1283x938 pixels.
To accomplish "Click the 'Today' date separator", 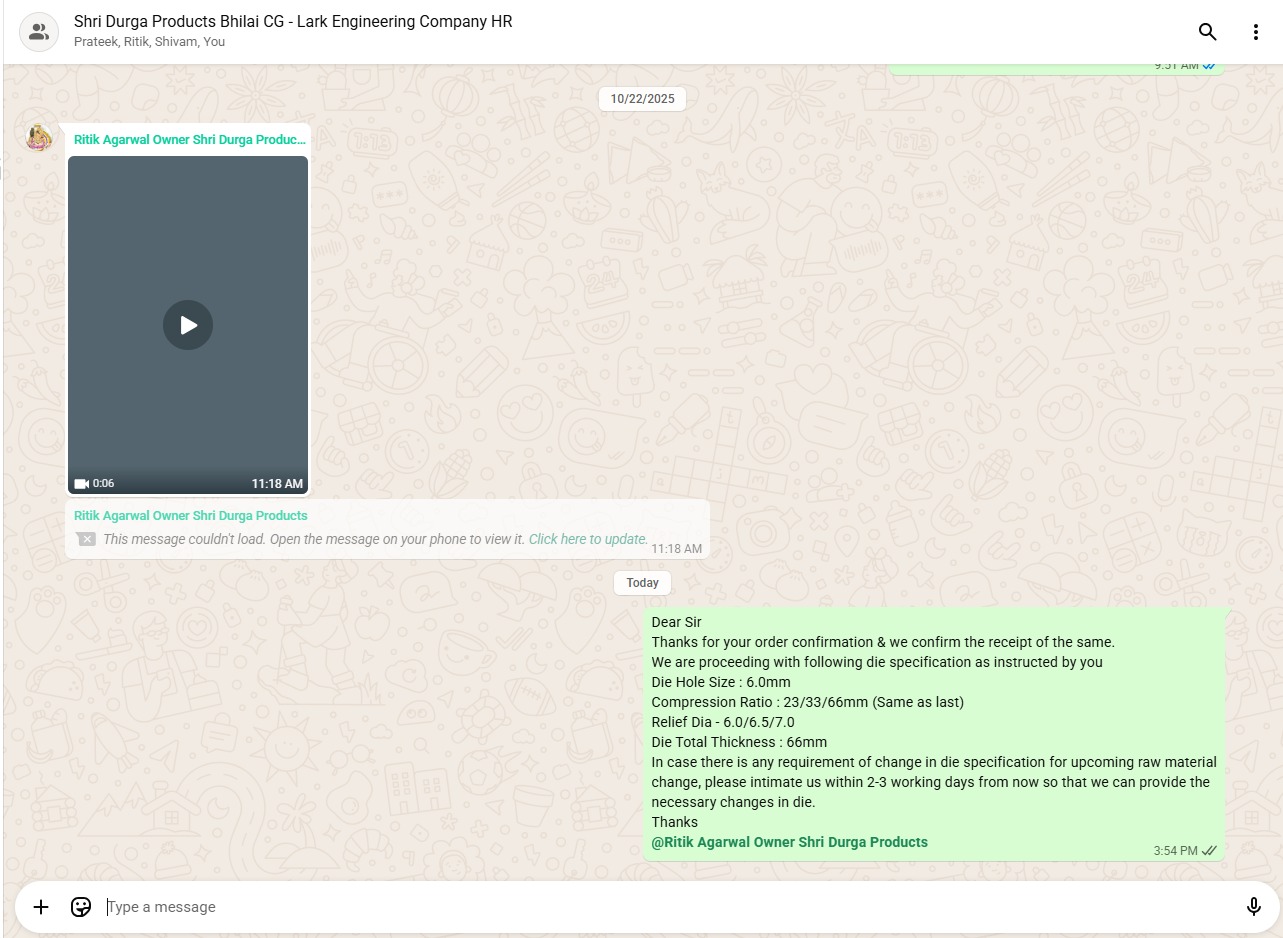I will (642, 583).
